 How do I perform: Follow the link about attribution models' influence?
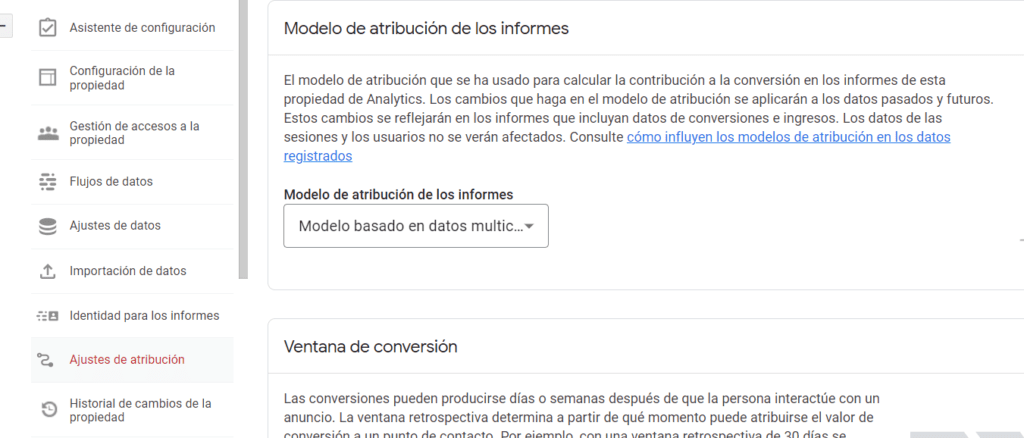(x=617, y=147)
